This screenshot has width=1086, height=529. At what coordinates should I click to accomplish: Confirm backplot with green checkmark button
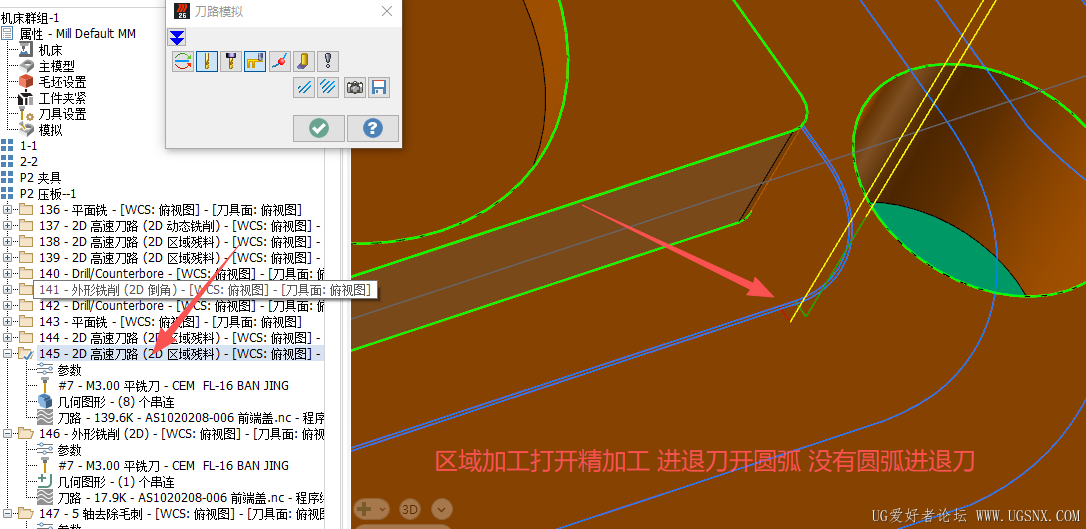point(319,128)
